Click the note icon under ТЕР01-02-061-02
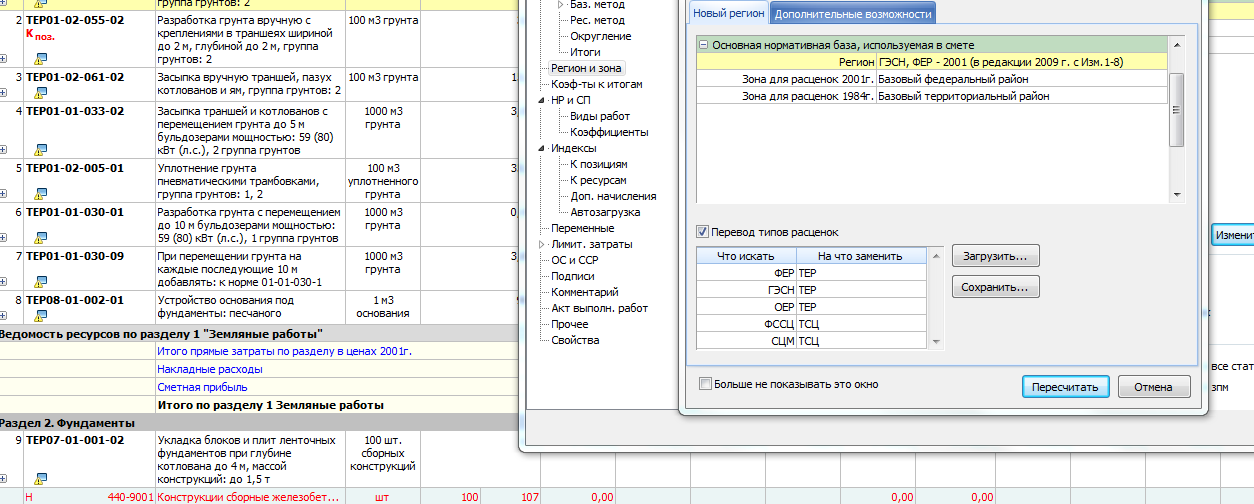 click(41, 92)
